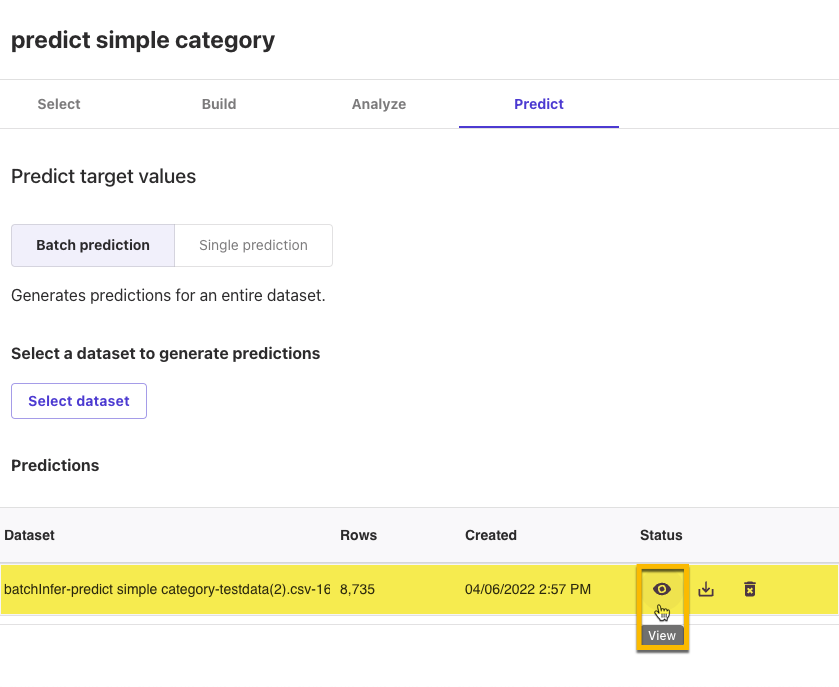Click the predict simple category model title
Screen dimensions: 839x687
point(143,40)
